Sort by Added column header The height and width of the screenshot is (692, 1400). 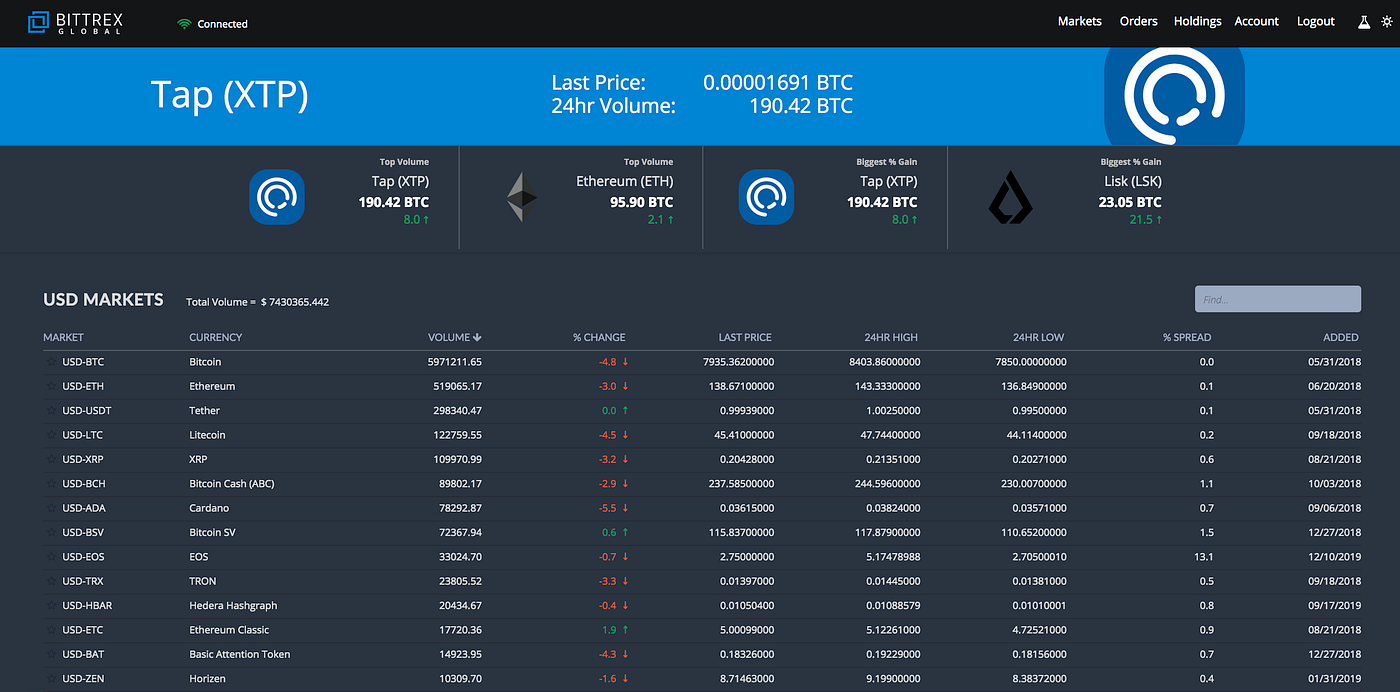tap(1341, 337)
